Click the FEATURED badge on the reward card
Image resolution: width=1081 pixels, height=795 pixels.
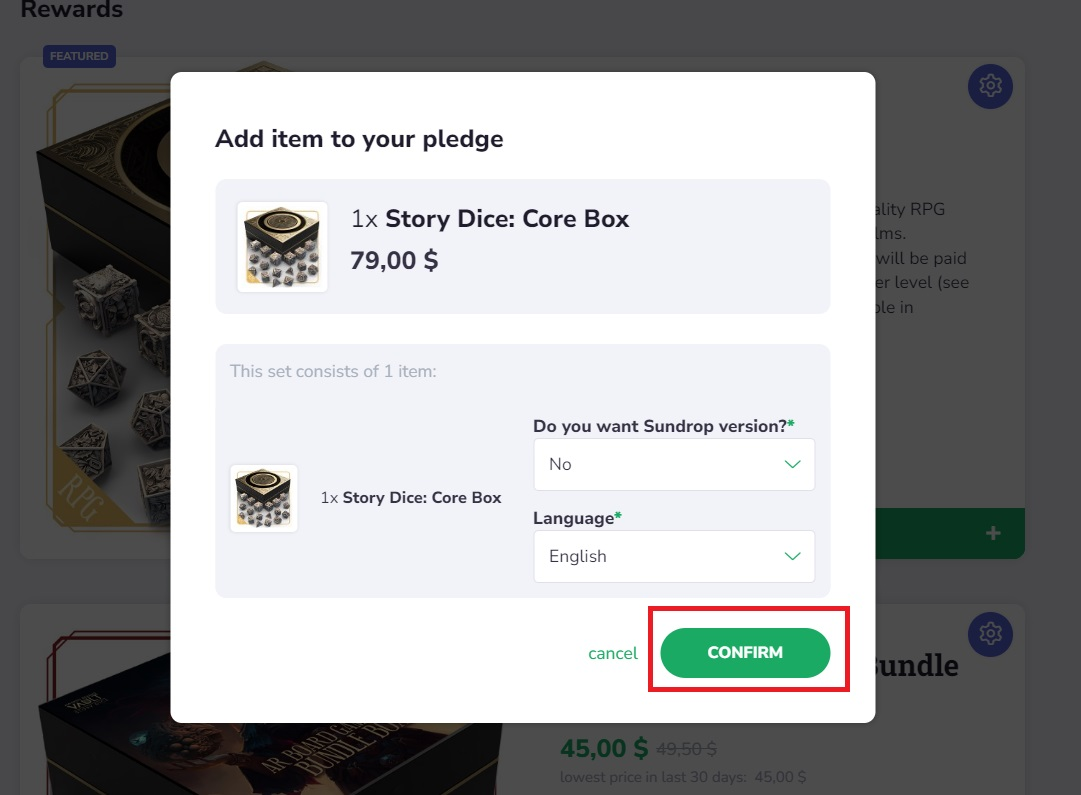pyautogui.click(x=79, y=56)
